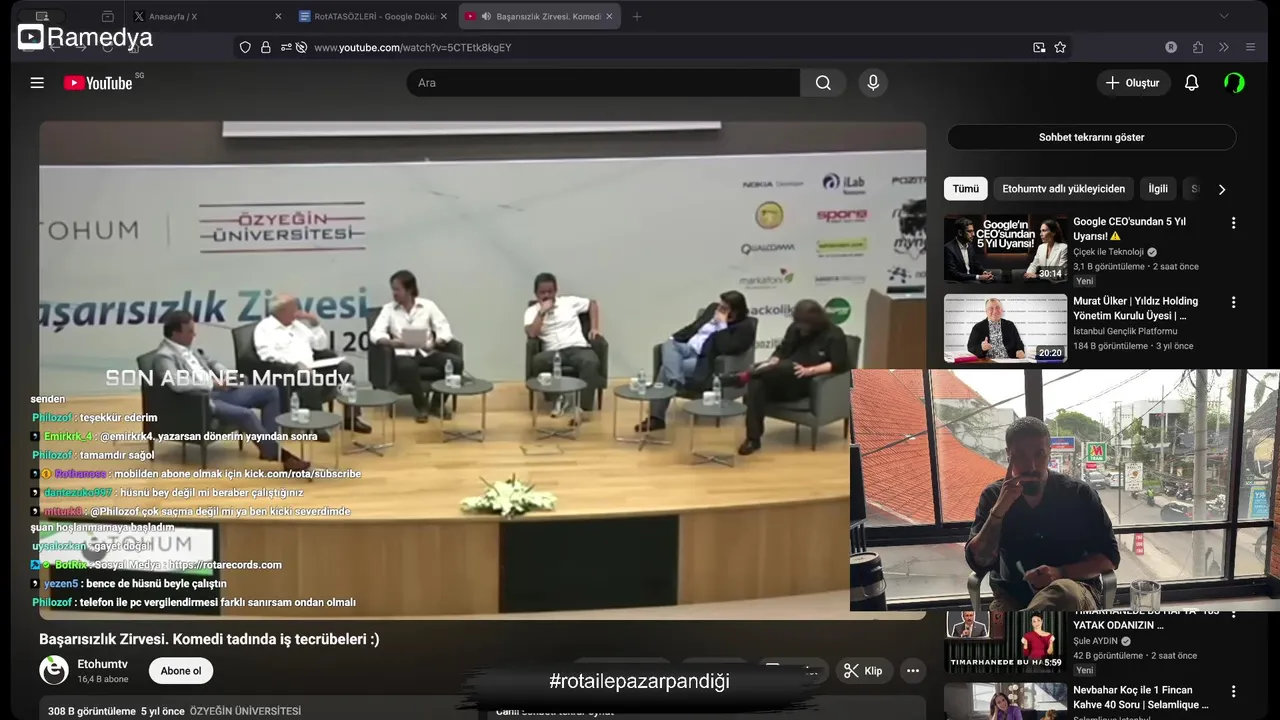Start voice search with microphone icon
The width and height of the screenshot is (1280, 720).
click(873, 83)
